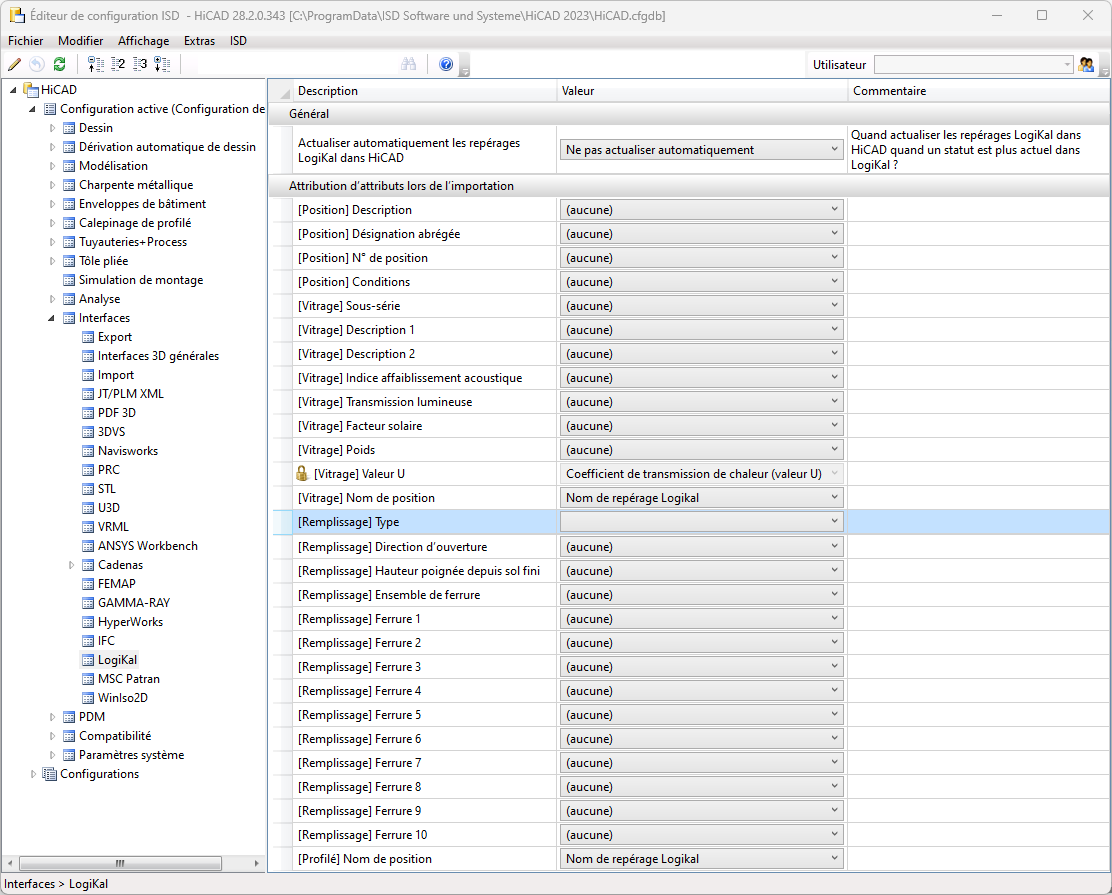Open [Vitrage] Poids value dropdown
1112x895 pixels.
(x=701, y=450)
